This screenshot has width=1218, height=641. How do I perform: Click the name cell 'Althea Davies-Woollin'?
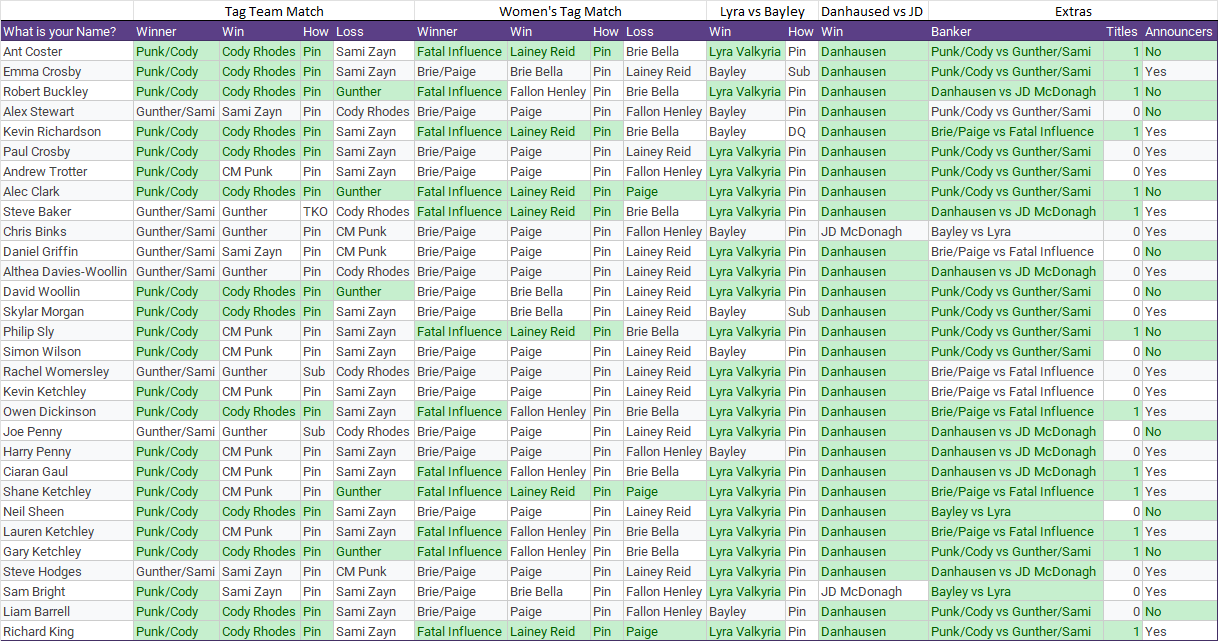pos(67,271)
